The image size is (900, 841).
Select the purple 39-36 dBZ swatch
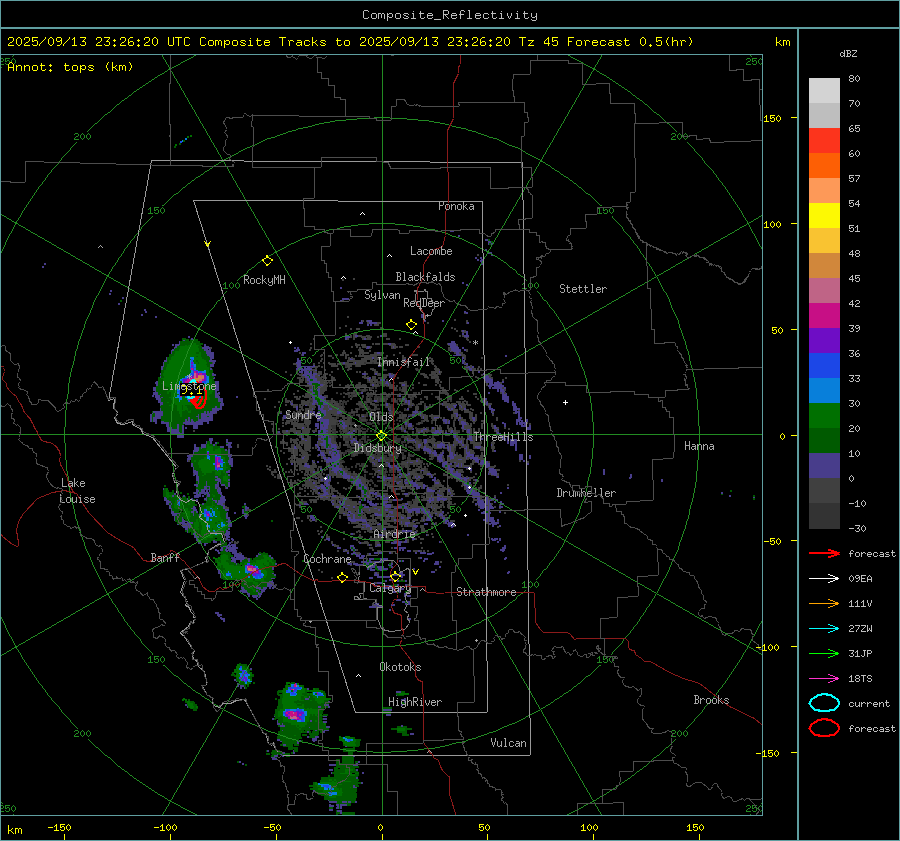tap(824, 340)
